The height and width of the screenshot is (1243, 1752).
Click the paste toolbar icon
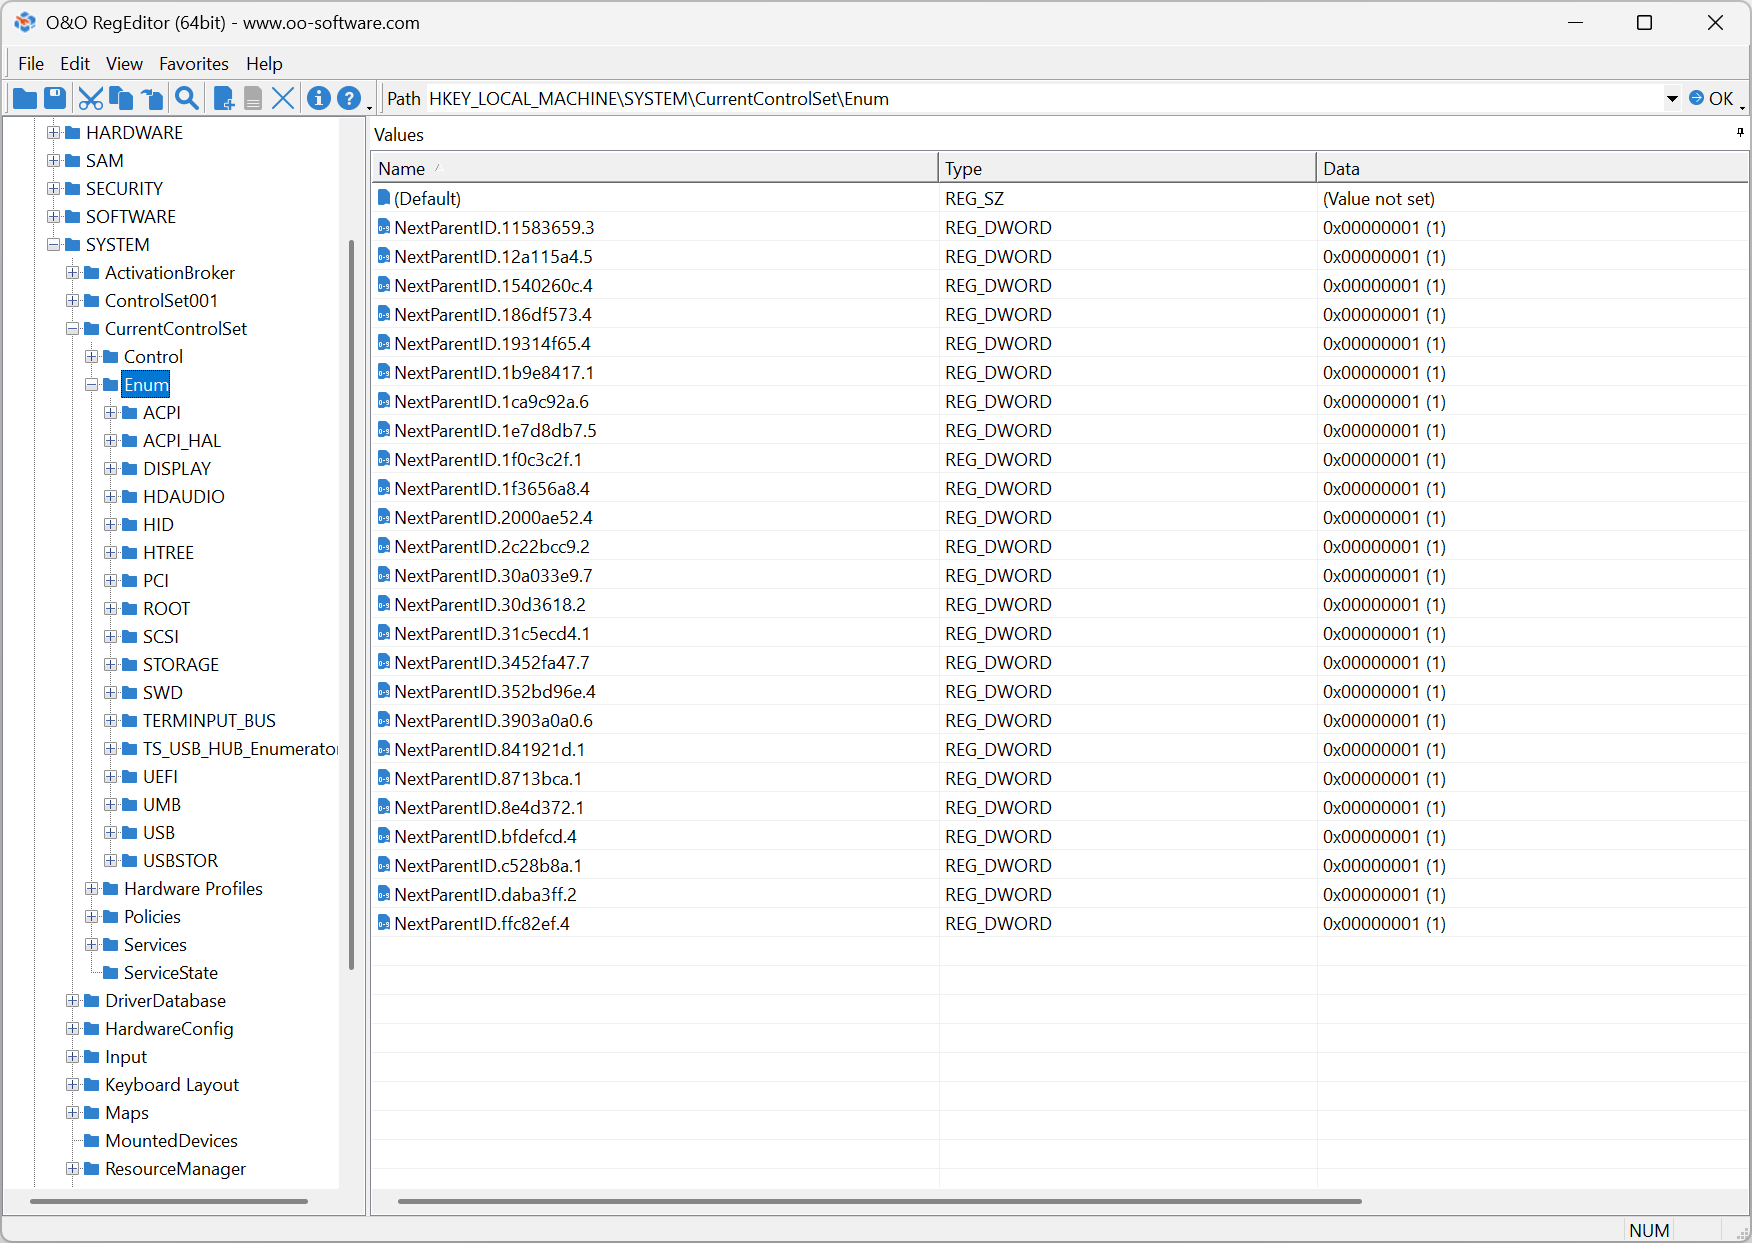tap(152, 98)
